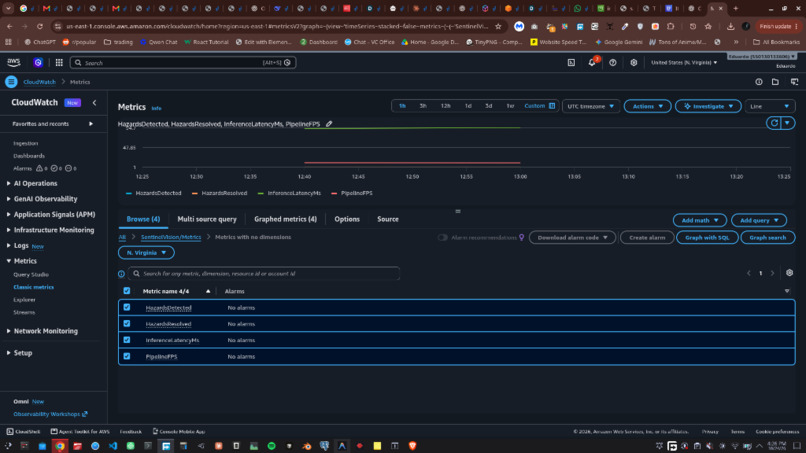This screenshot has width=806, height=453.
Task: Select the 3h time range
Action: (423, 106)
